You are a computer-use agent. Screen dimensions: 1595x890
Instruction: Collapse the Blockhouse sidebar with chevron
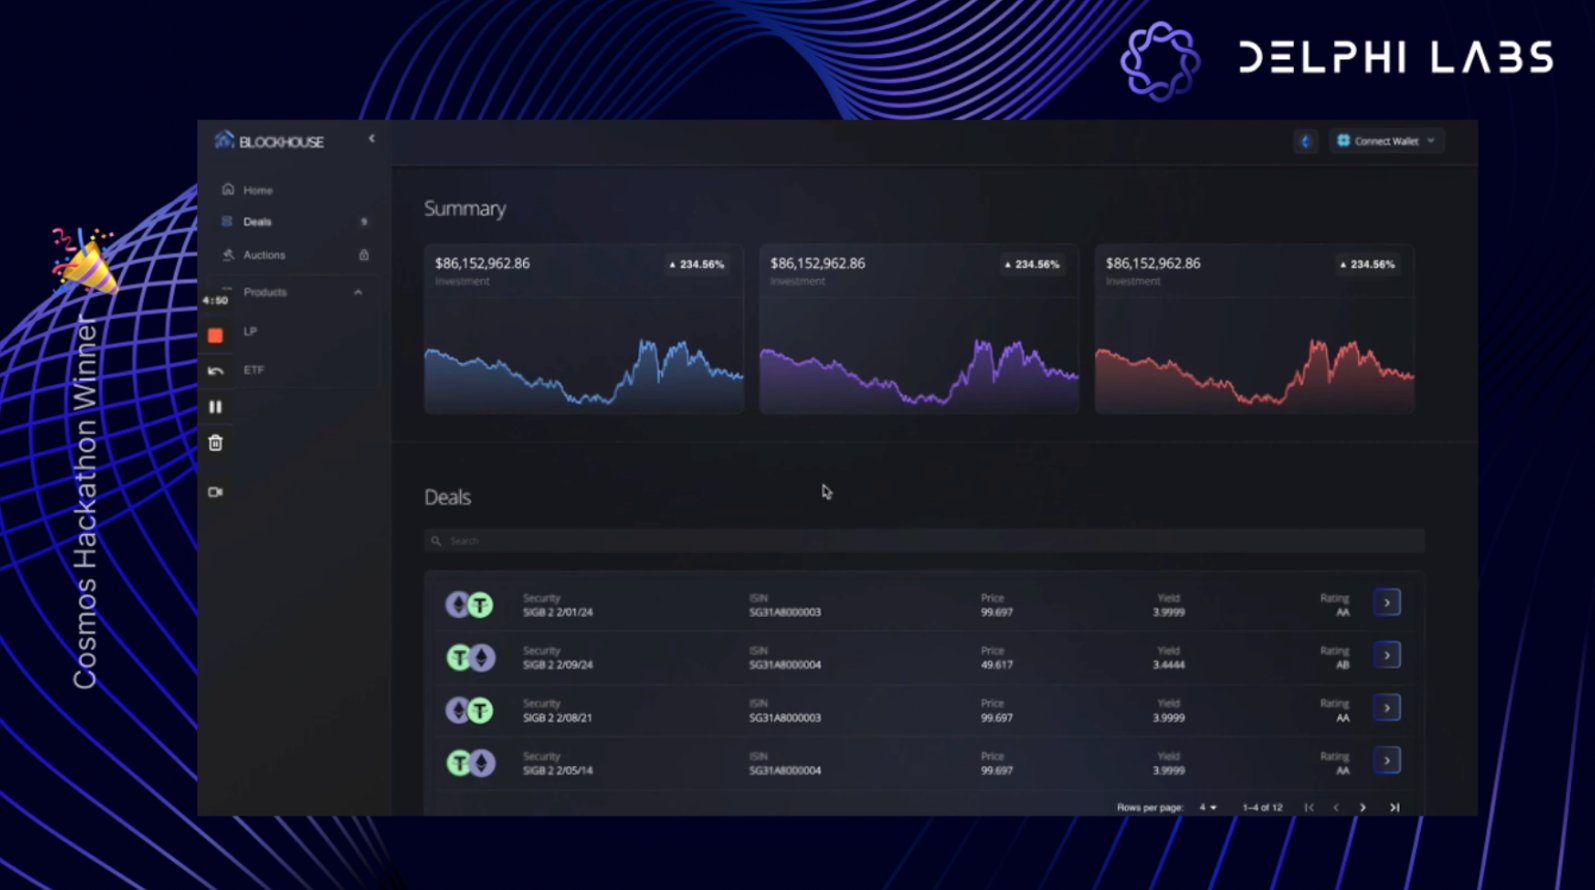[x=372, y=139]
